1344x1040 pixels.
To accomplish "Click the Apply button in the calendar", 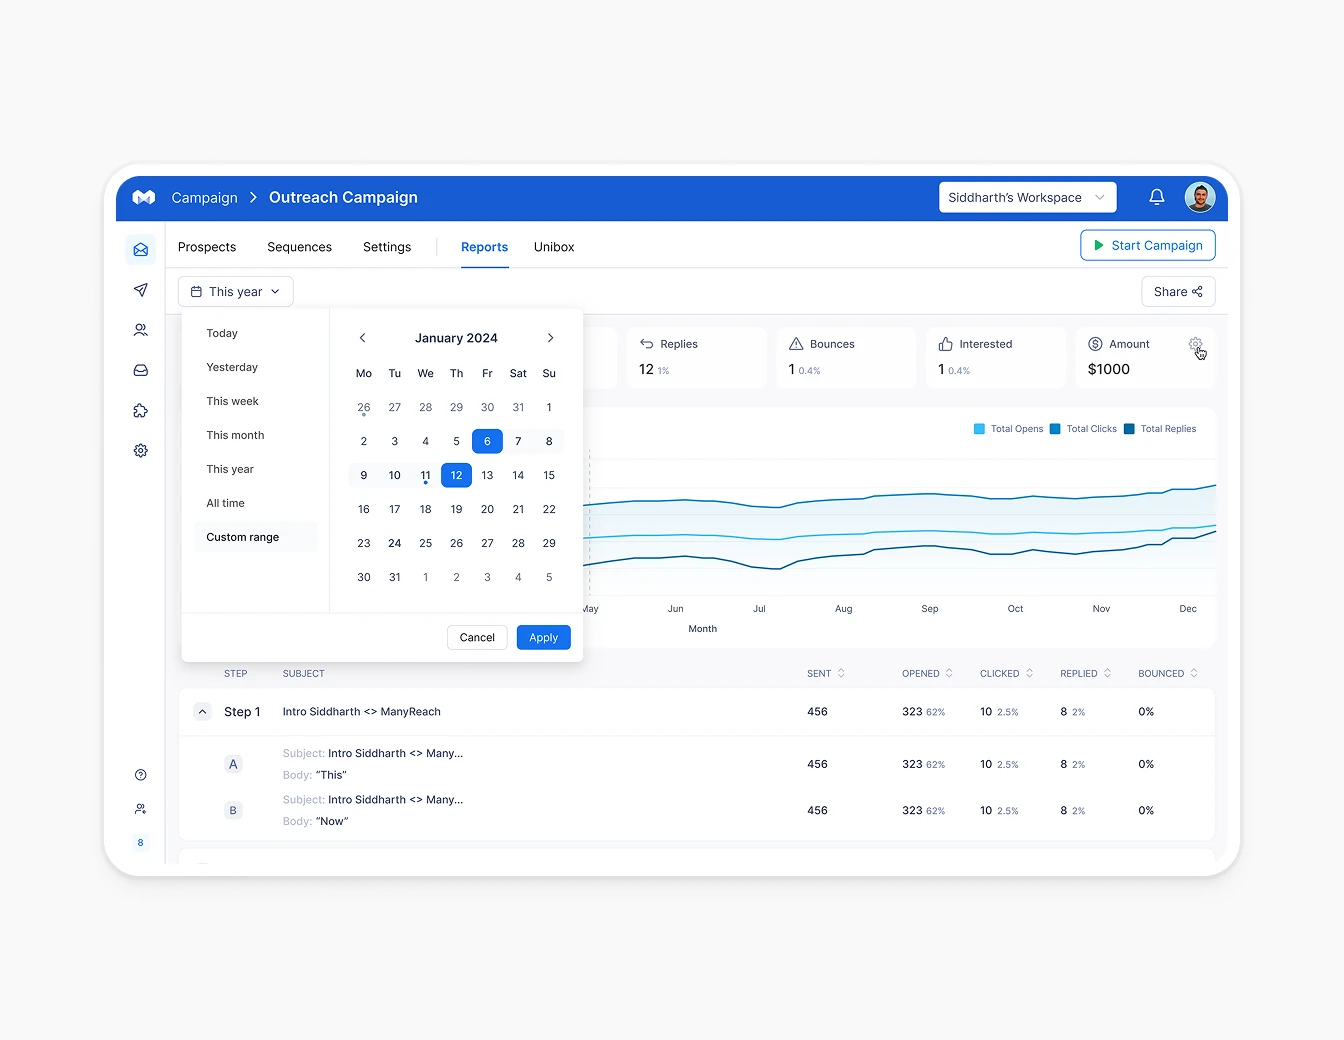I will 543,637.
